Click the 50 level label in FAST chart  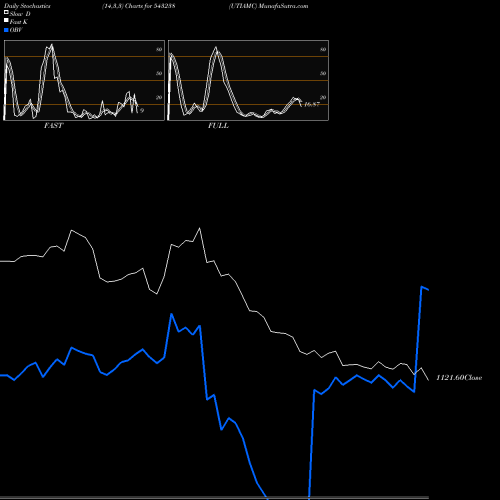click(x=159, y=73)
